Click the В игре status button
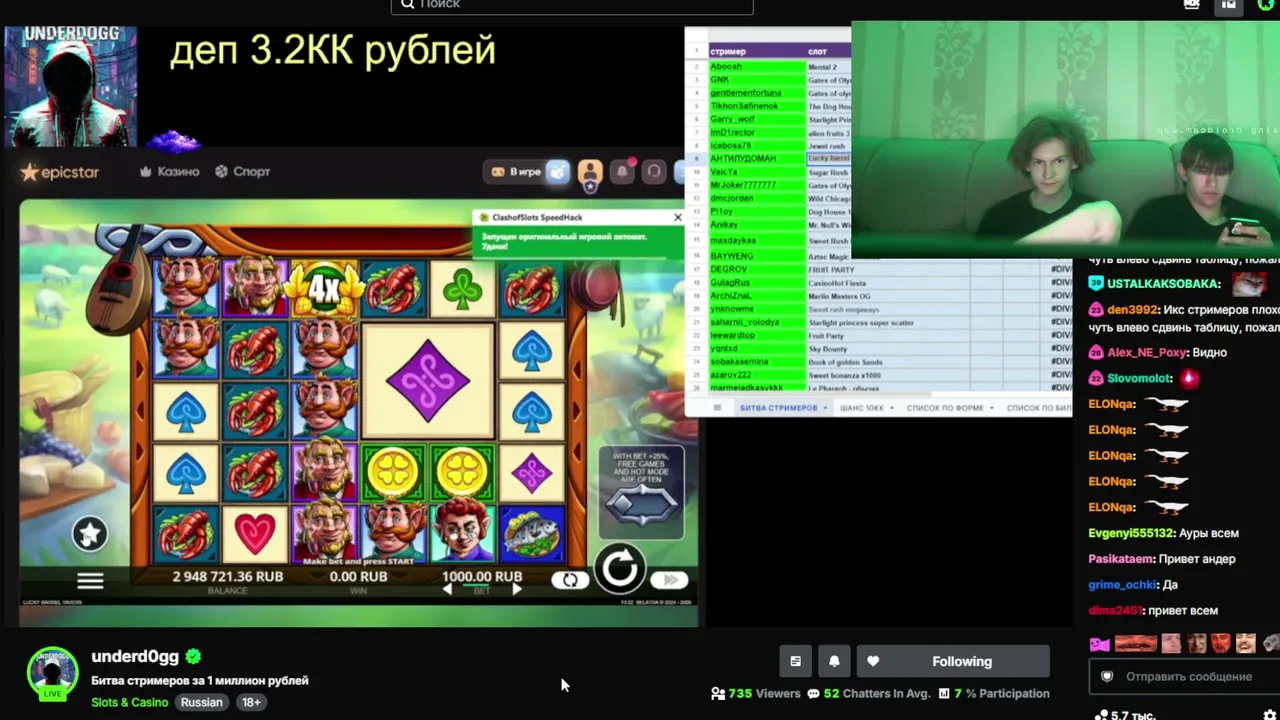This screenshot has width=1280, height=720. pyautogui.click(x=516, y=172)
